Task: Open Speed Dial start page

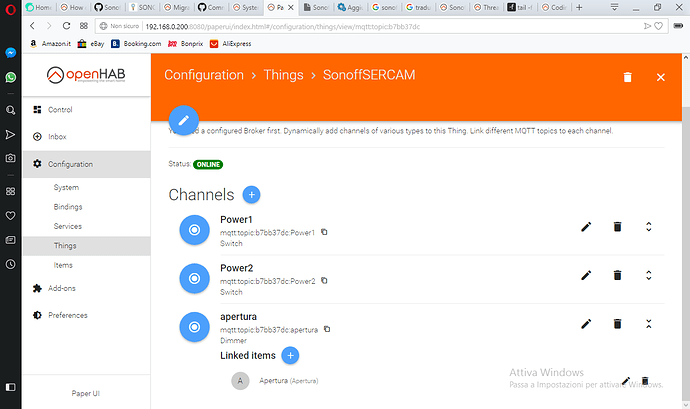Action: point(84,26)
